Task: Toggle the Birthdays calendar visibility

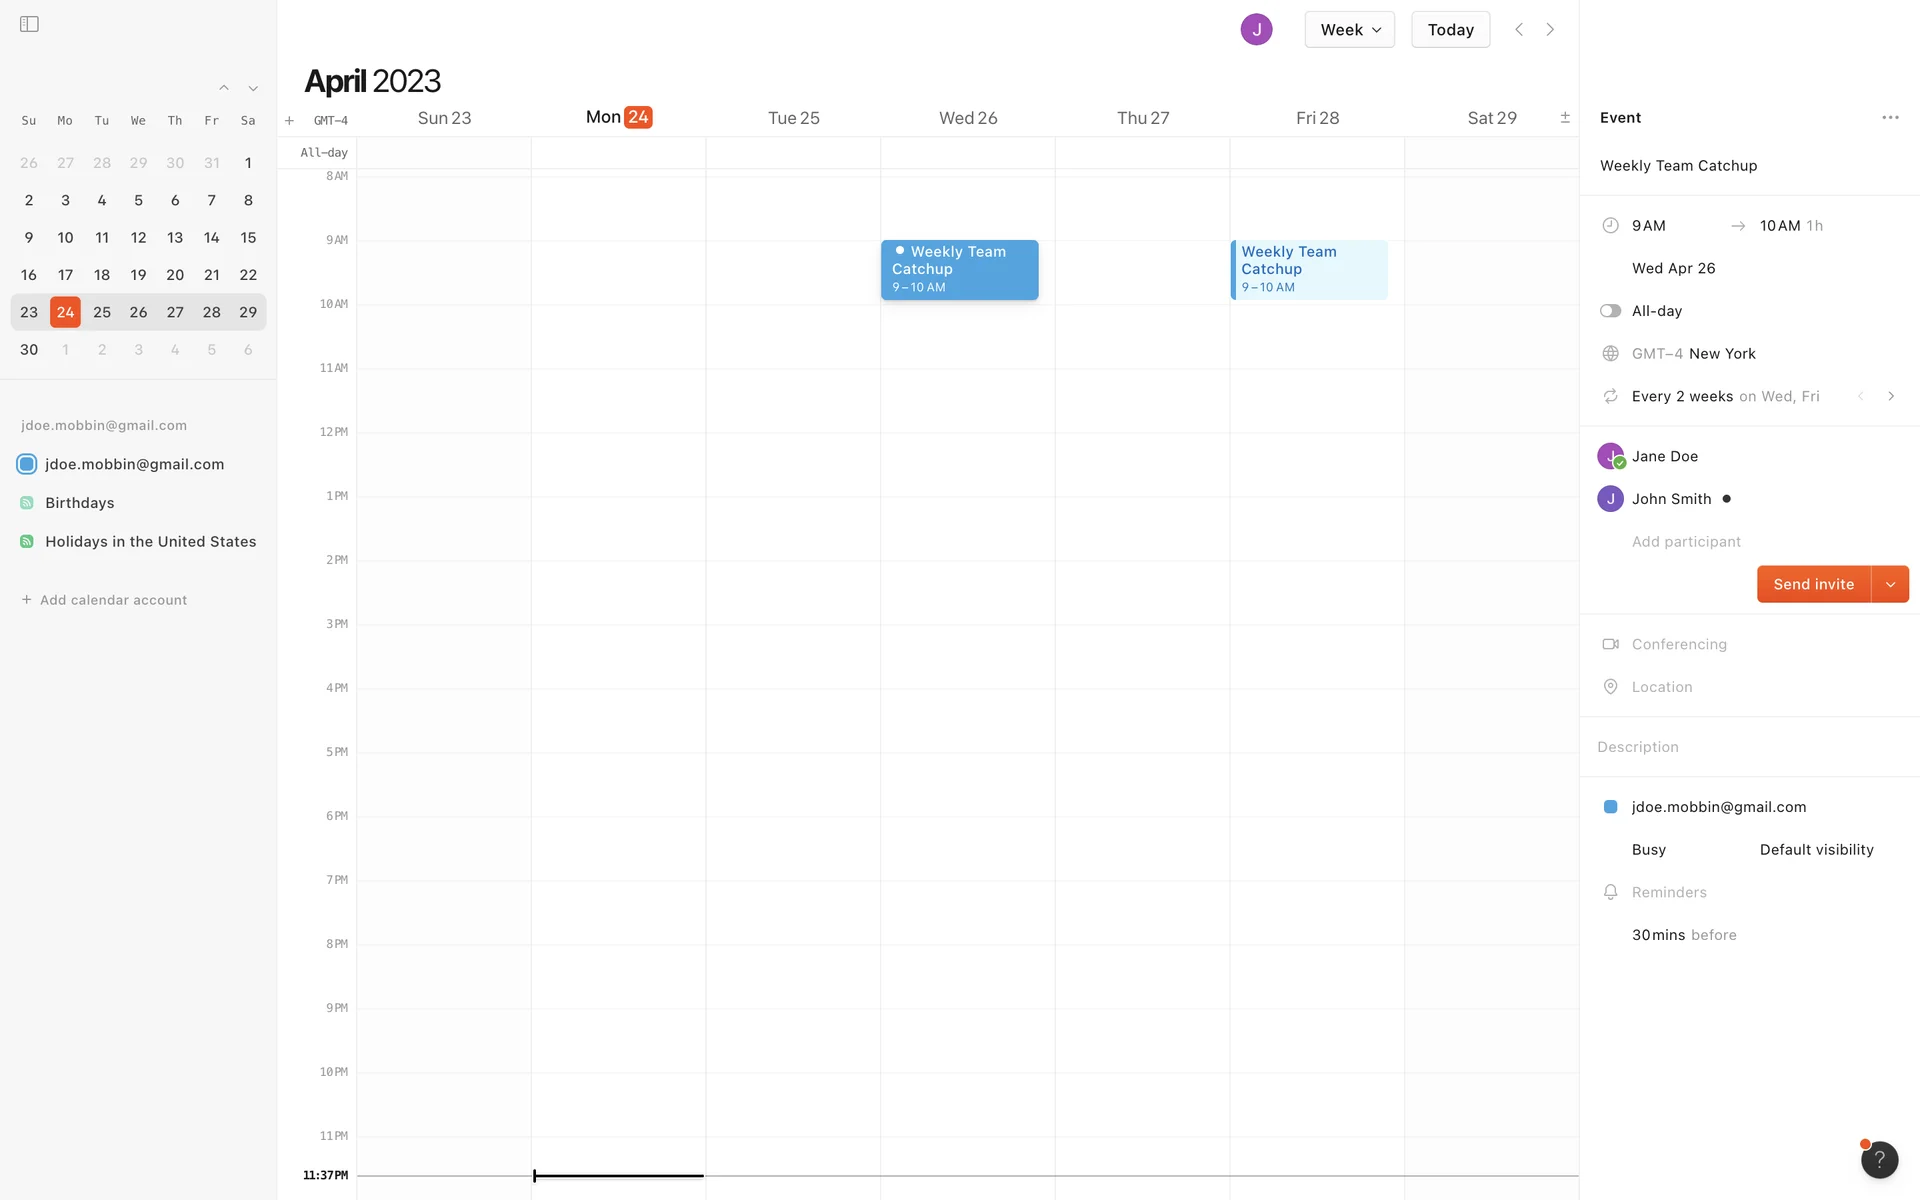Action: tap(27, 503)
